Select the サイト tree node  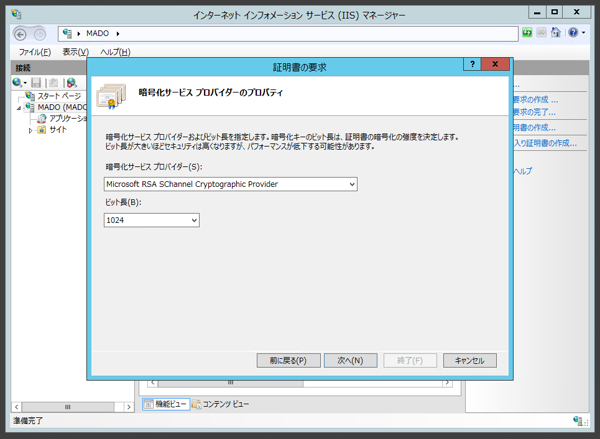(x=58, y=130)
